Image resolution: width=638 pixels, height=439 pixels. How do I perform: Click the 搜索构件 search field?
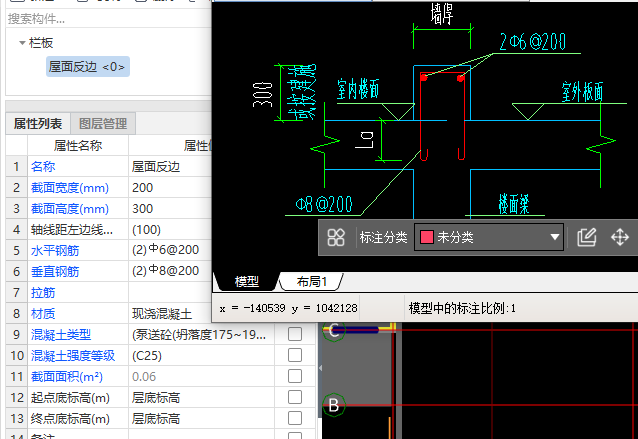coord(108,19)
